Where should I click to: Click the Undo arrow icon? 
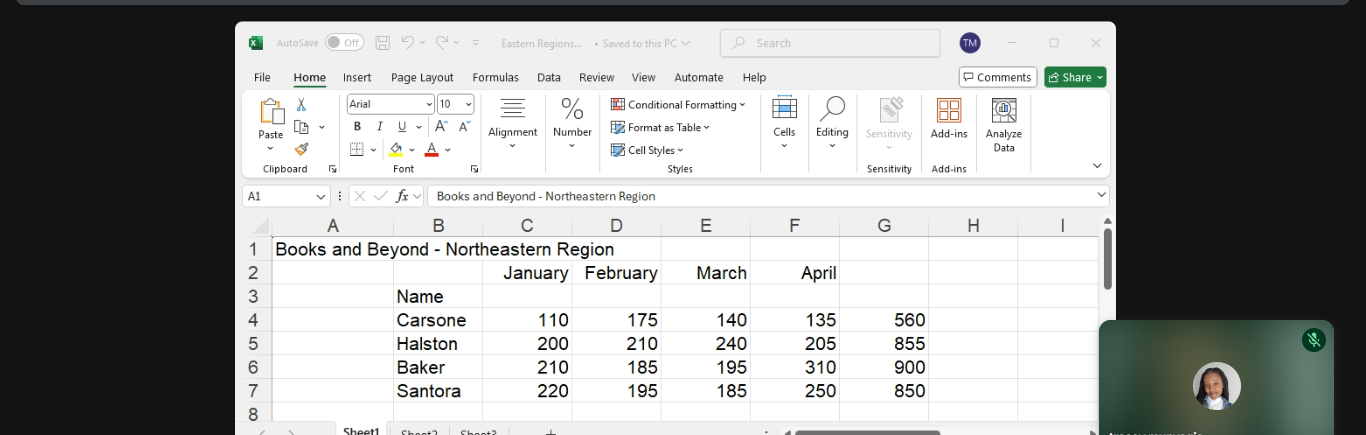pos(407,43)
